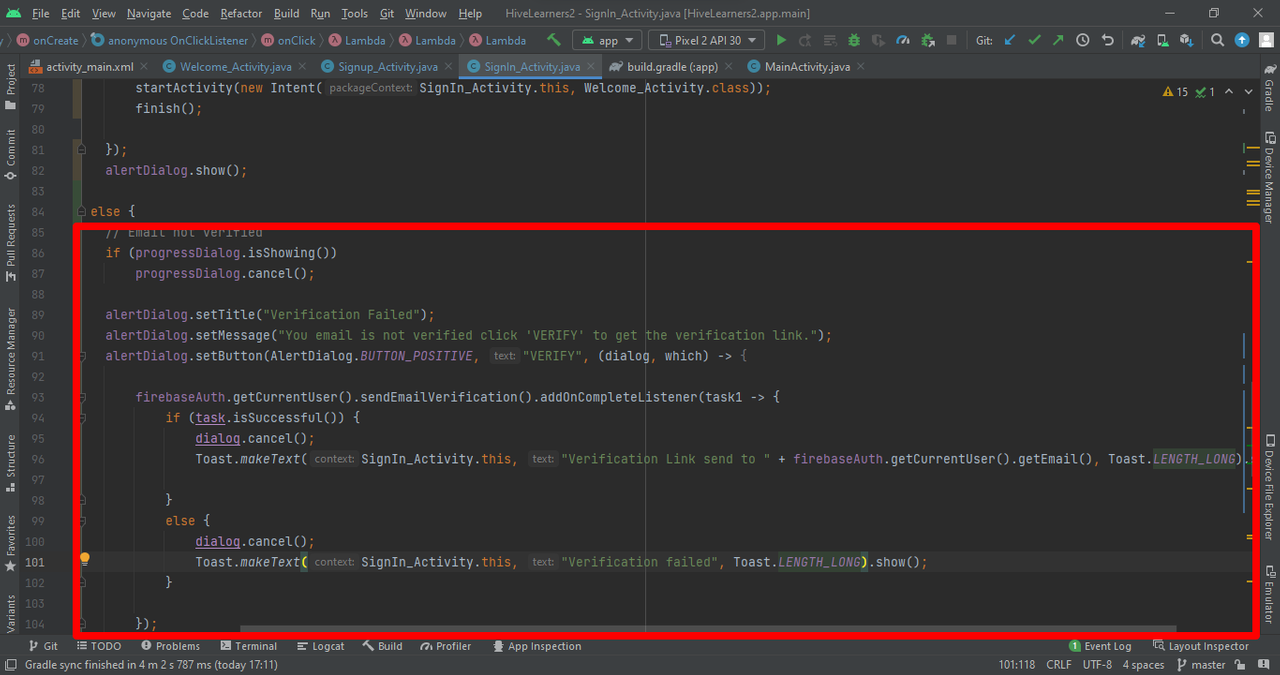The width and height of the screenshot is (1280, 675).
Task: Open the Problems tool window
Action: (x=171, y=646)
